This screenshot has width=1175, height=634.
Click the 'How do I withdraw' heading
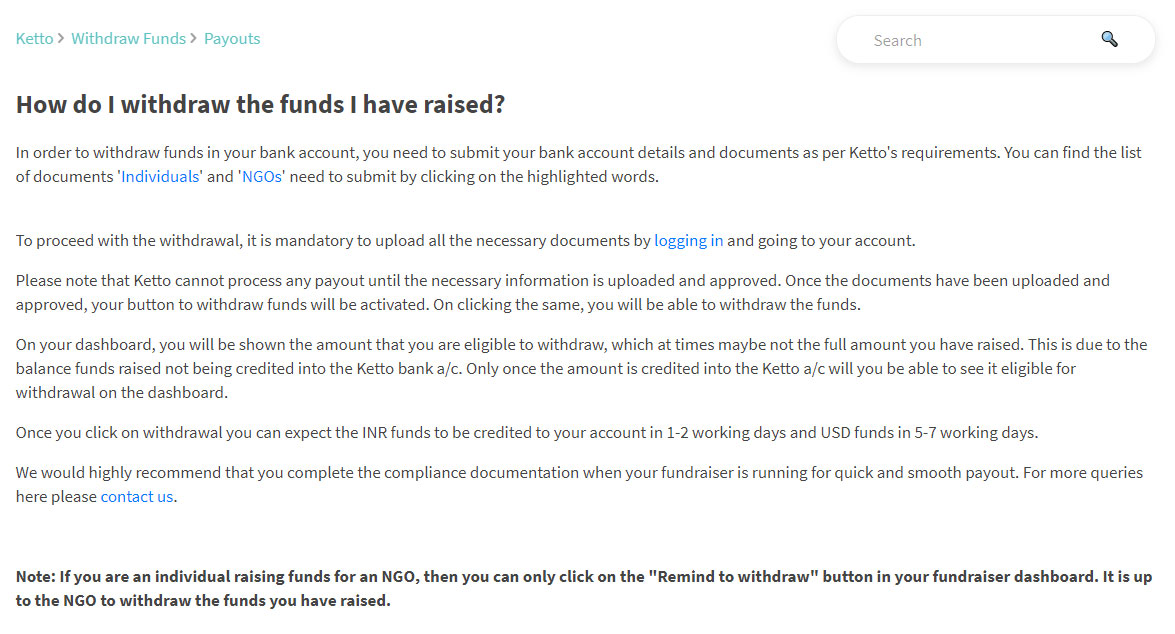pos(261,104)
